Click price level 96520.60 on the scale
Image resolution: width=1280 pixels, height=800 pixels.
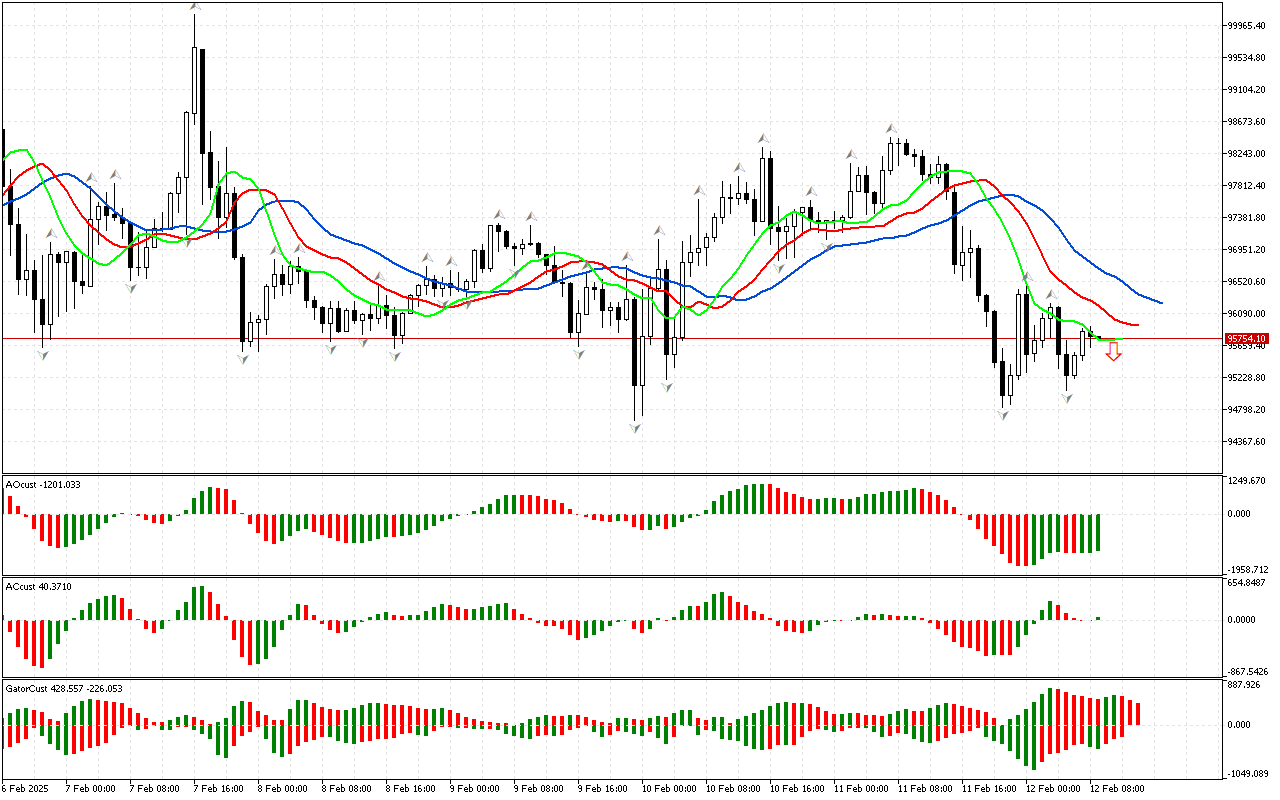click(1248, 282)
